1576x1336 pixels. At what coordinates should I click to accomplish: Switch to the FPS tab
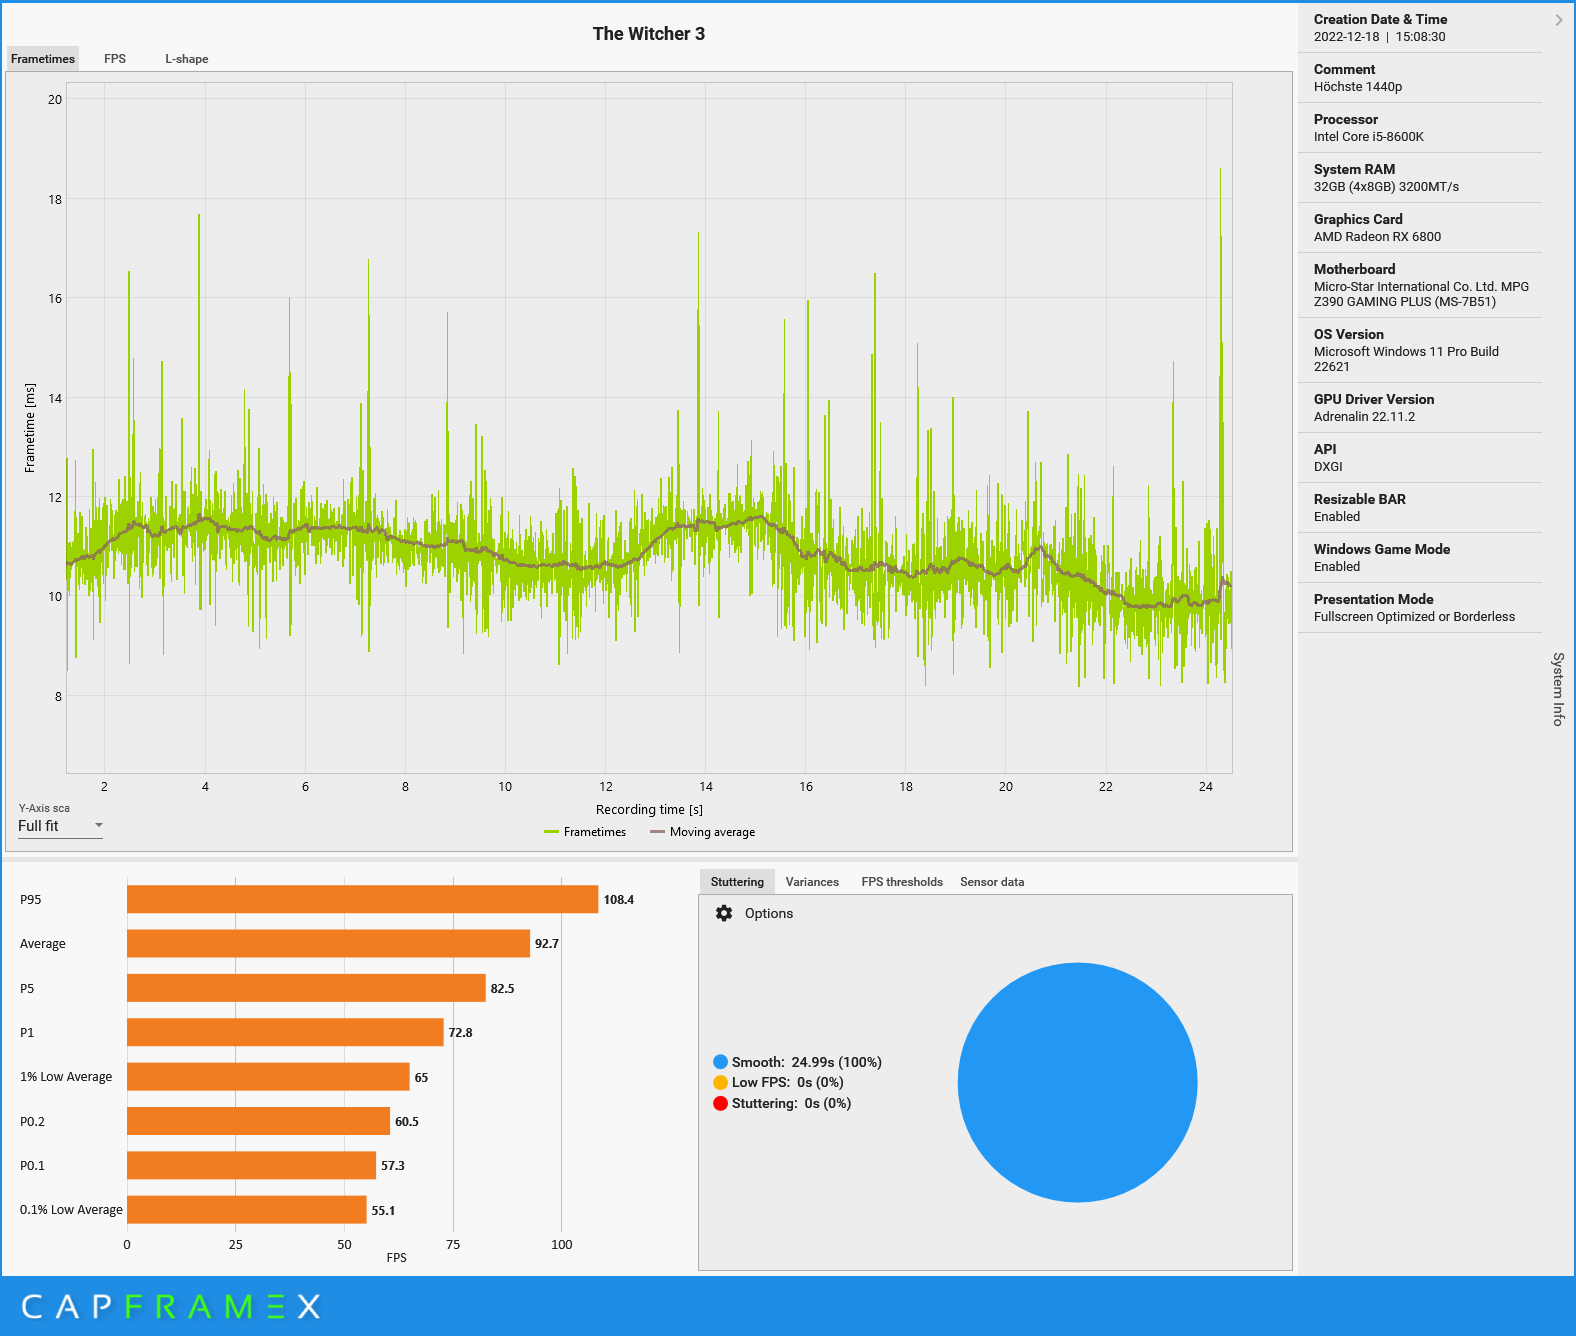(x=115, y=59)
